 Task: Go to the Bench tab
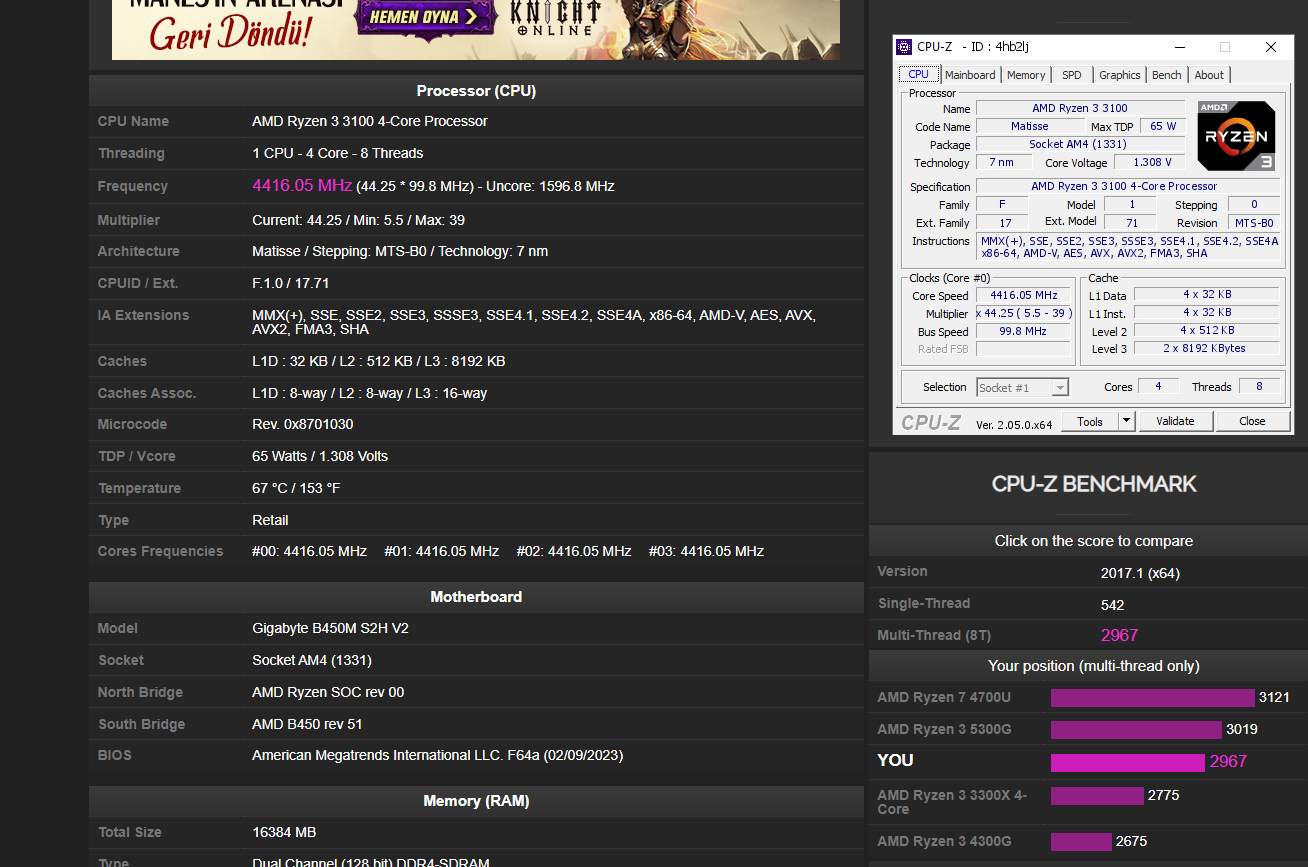(x=1166, y=74)
